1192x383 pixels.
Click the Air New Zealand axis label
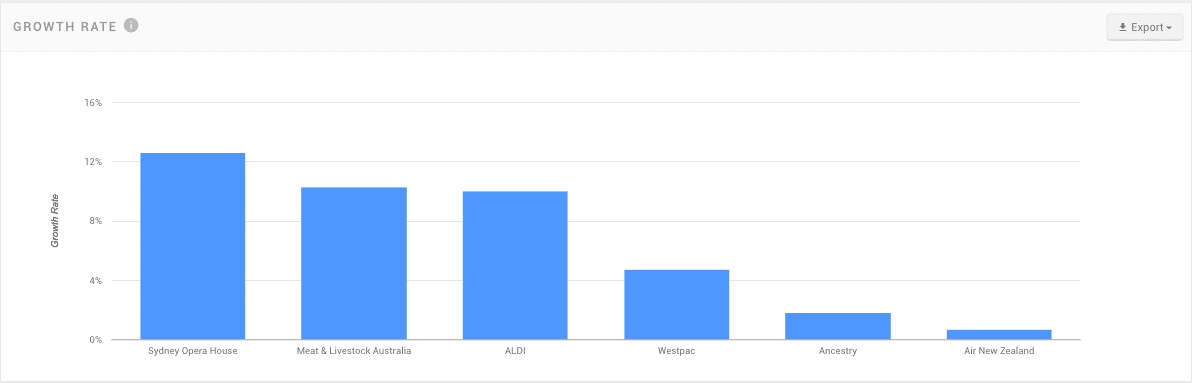click(999, 351)
